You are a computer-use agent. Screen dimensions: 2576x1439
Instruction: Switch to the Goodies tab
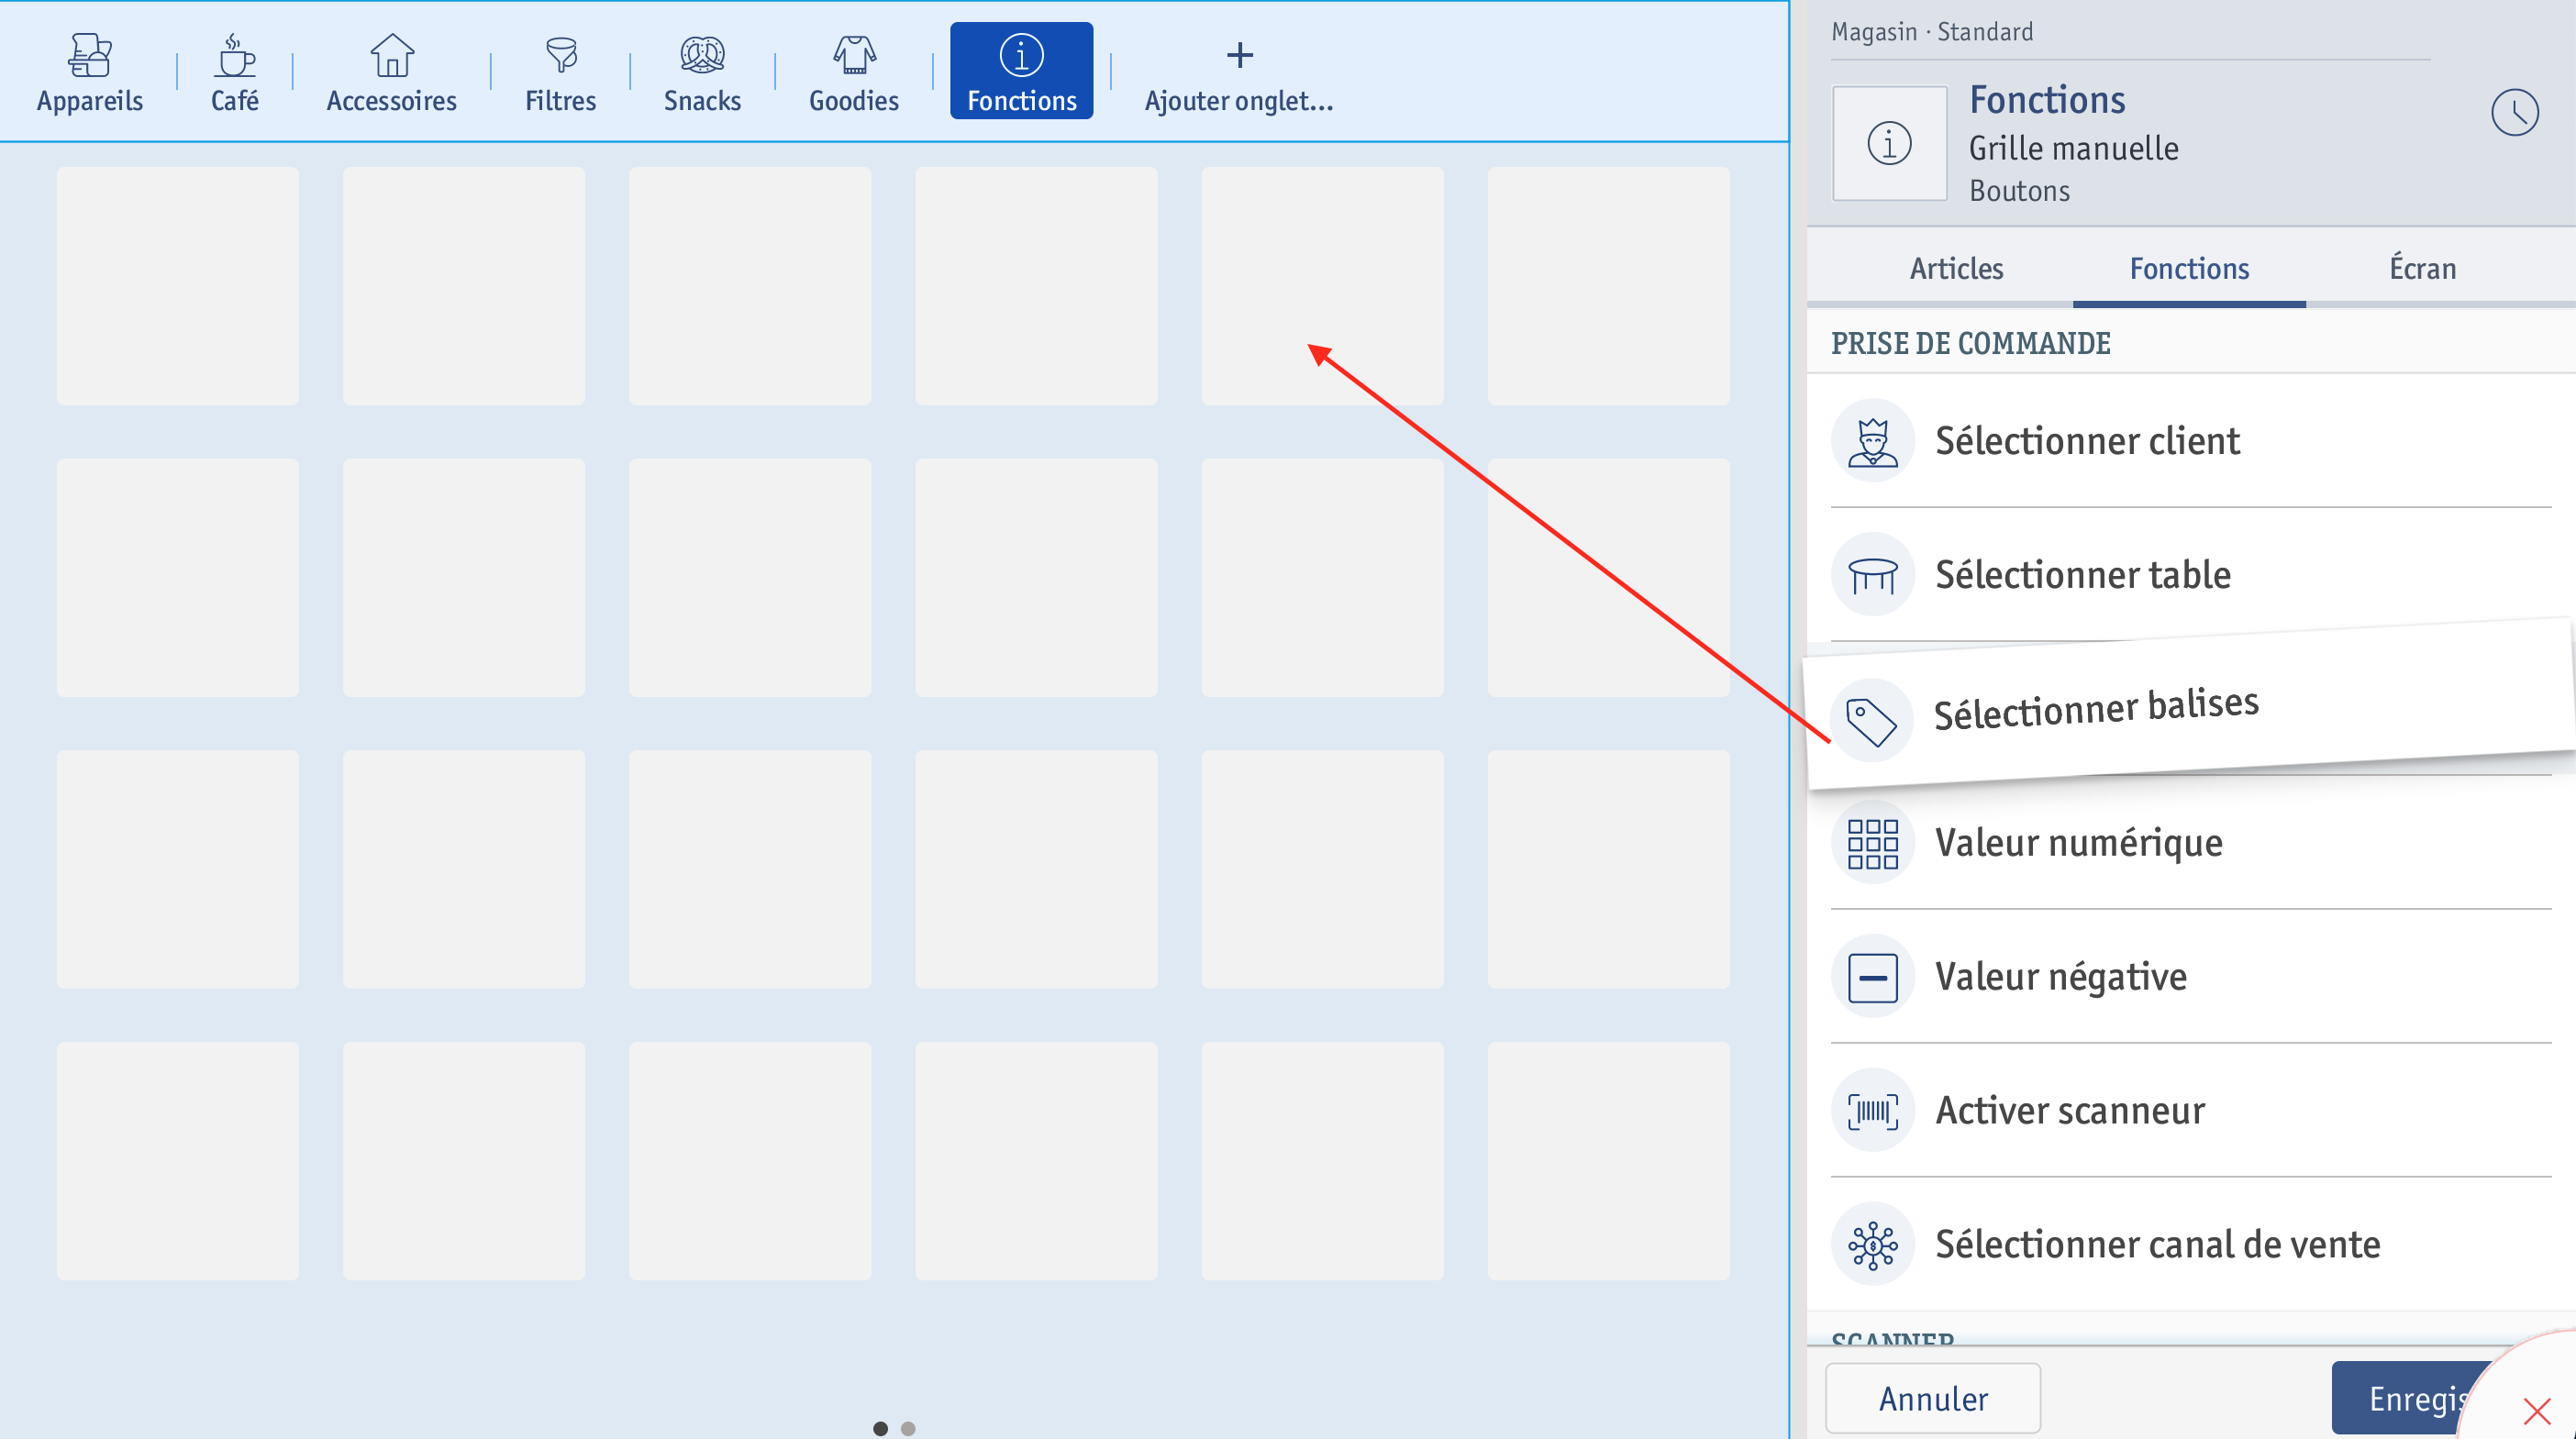point(853,72)
